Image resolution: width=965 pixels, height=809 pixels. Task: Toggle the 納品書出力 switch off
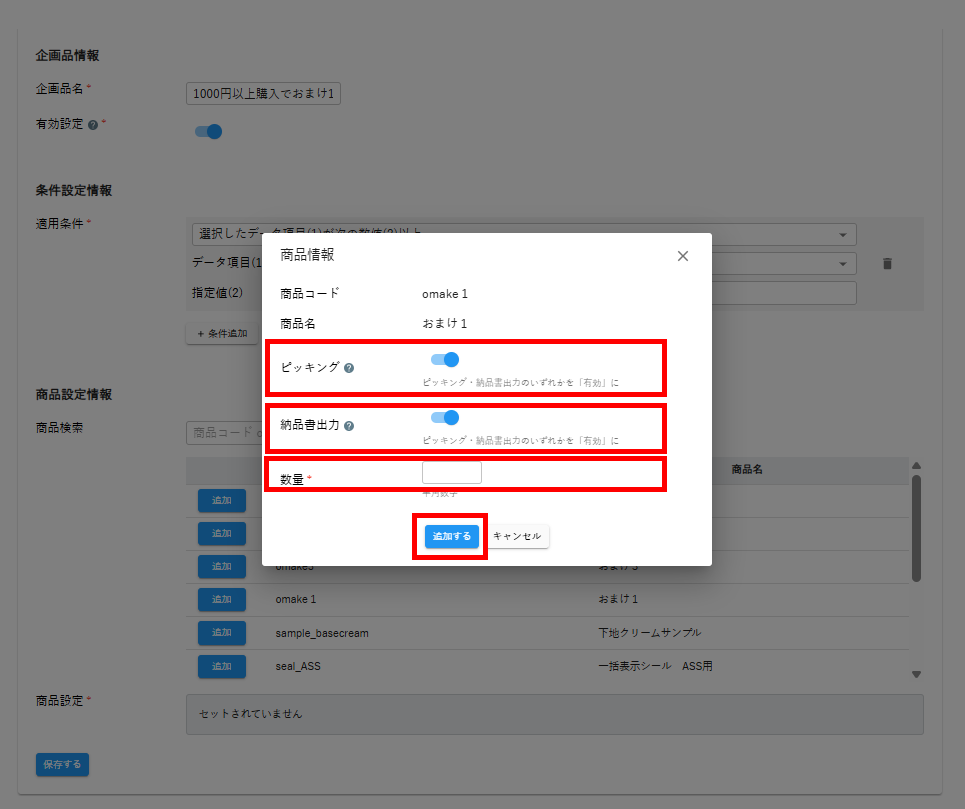pos(445,418)
